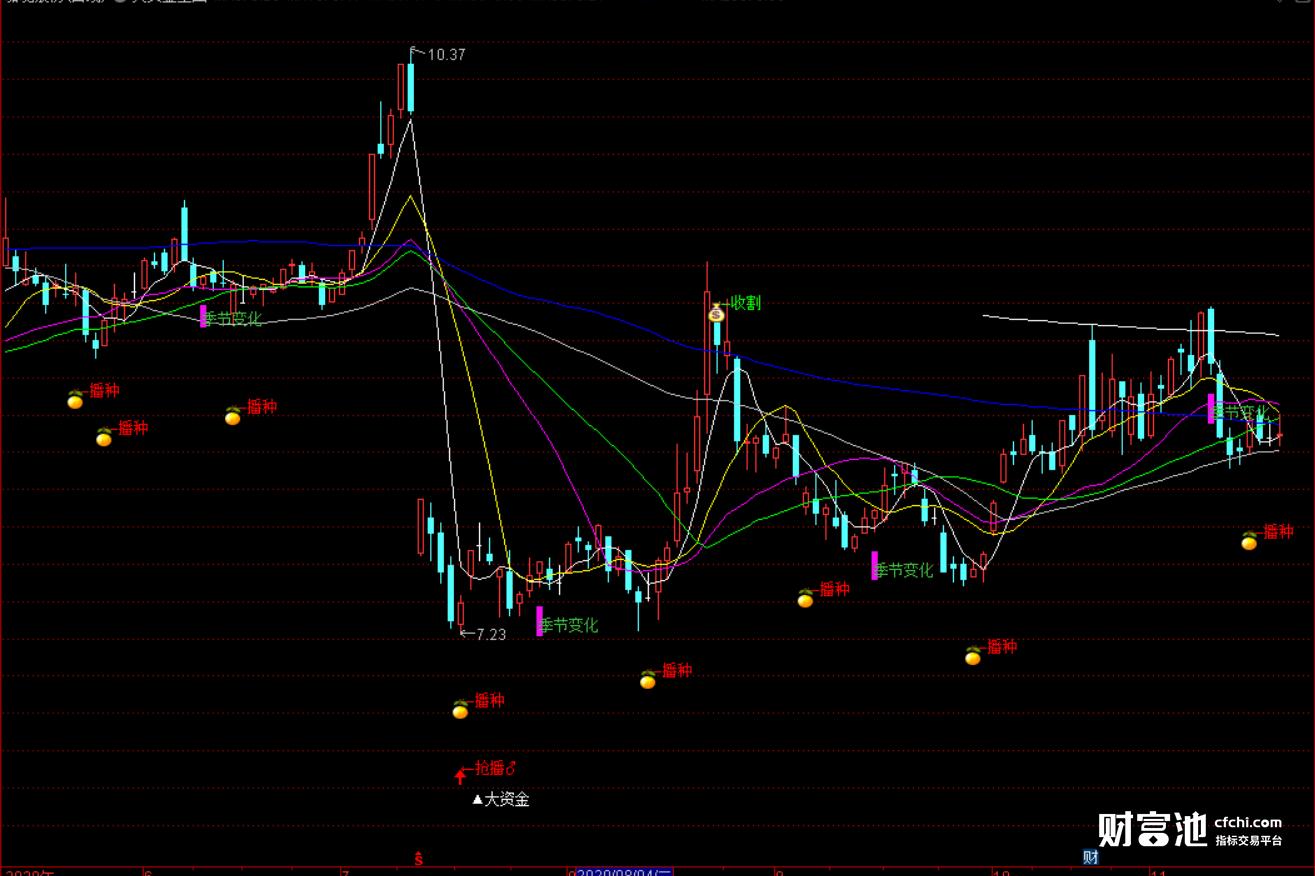
Task: Click the tall cyan candle under 10.37
Action: click(x=410, y=88)
